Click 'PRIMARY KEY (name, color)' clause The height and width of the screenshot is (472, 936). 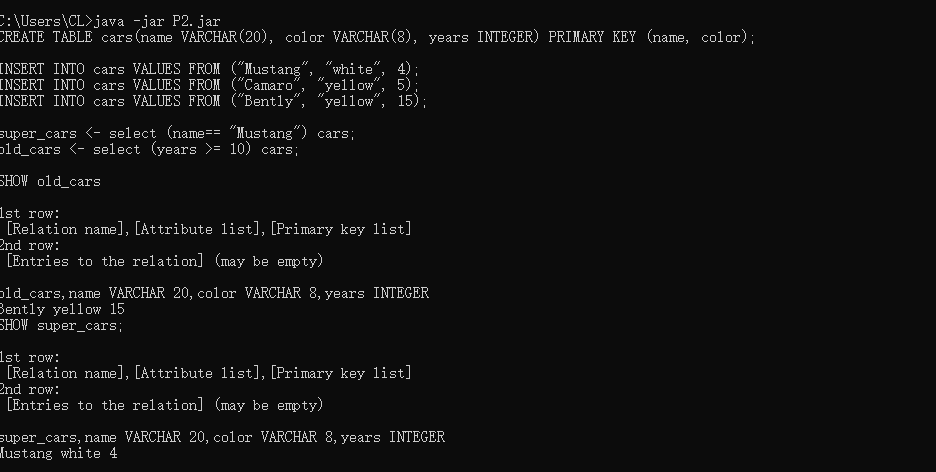click(x=651, y=38)
